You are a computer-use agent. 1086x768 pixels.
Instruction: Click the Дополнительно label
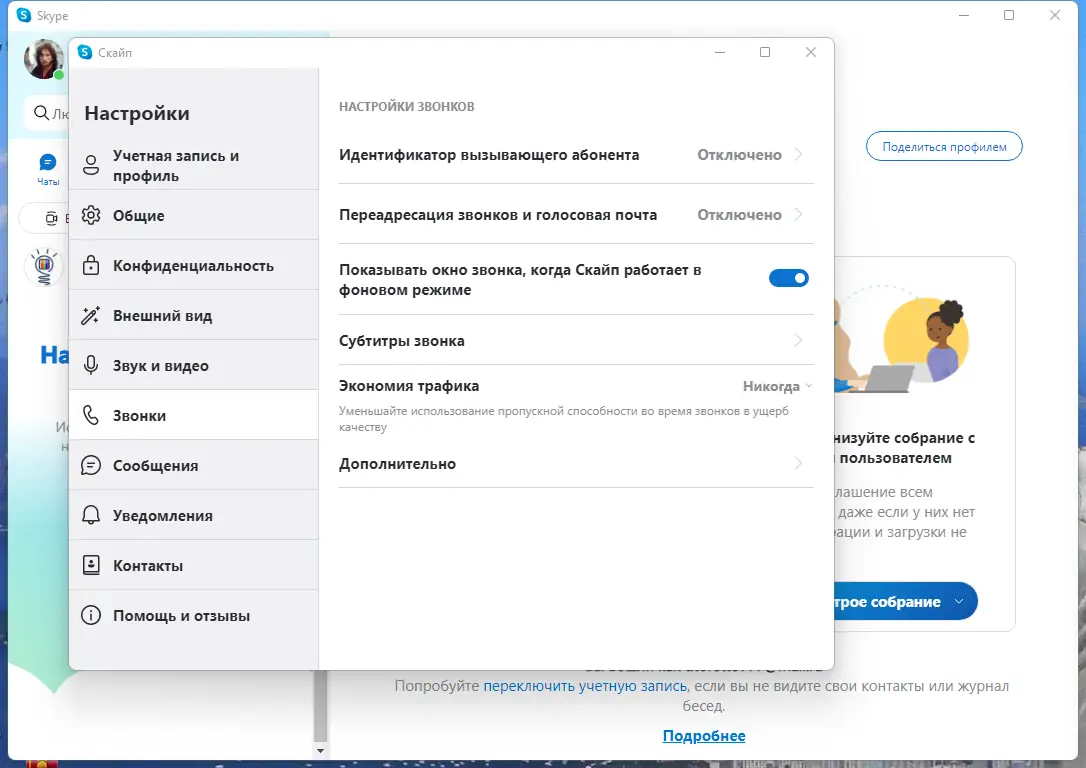pos(398,463)
